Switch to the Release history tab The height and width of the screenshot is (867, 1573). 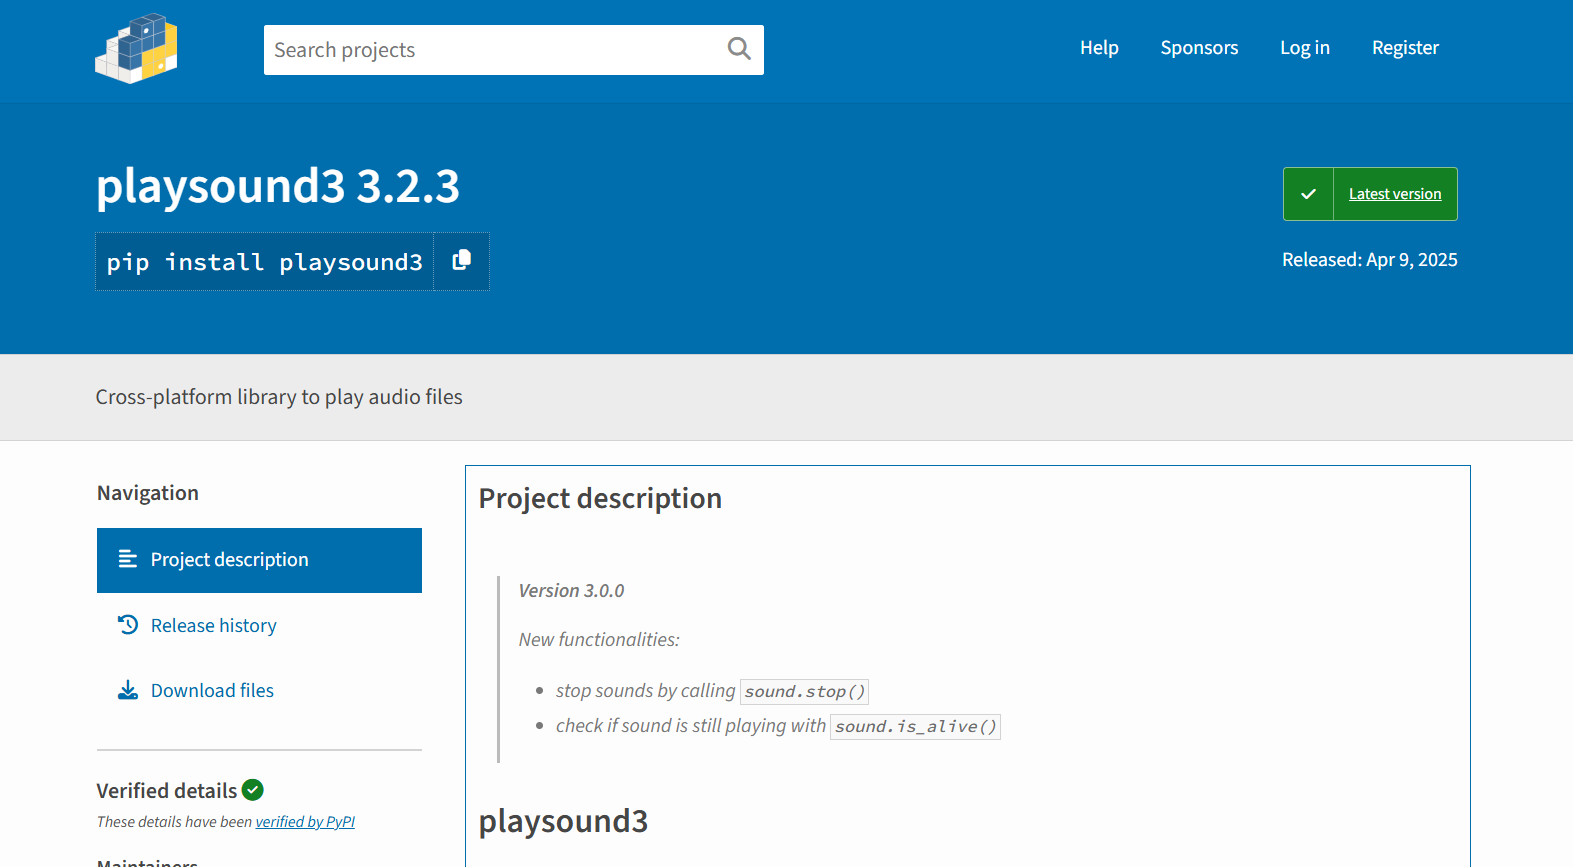213,626
